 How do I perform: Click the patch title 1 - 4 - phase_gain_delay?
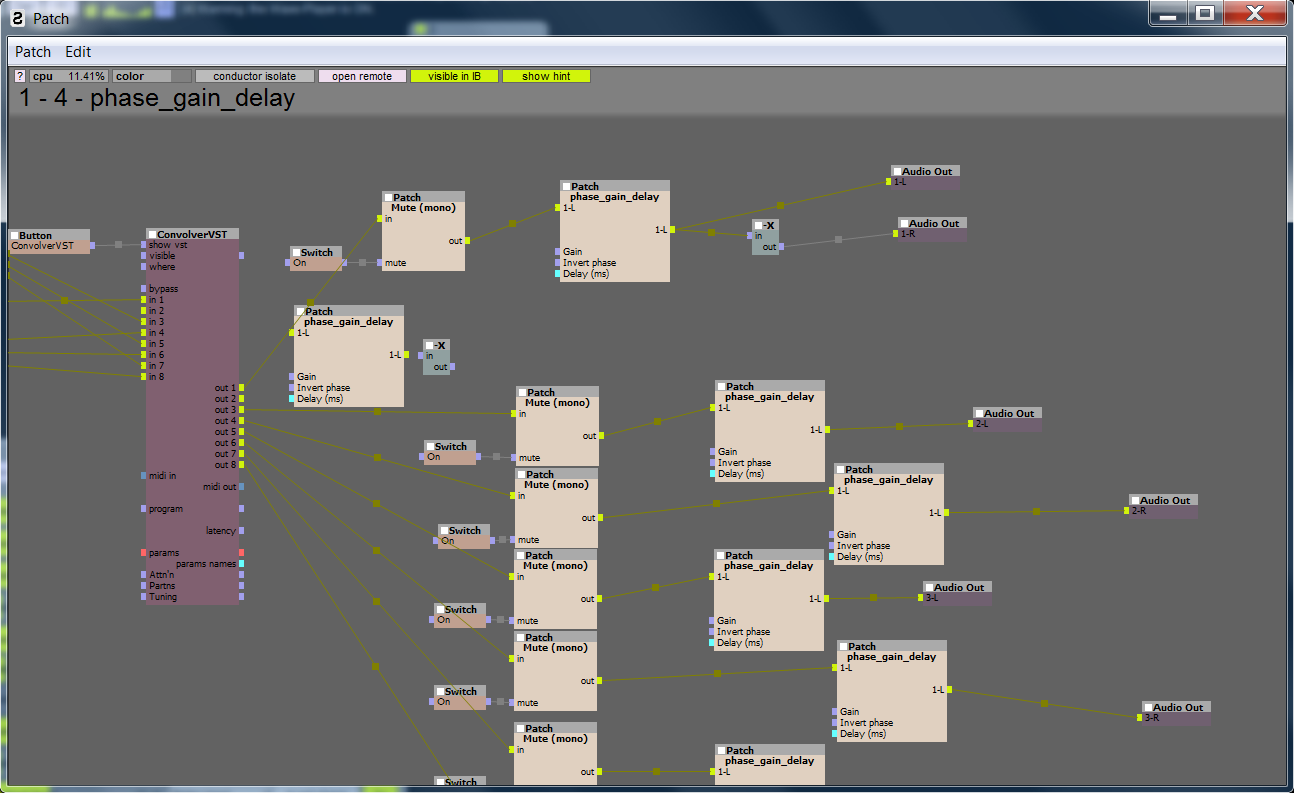click(157, 98)
